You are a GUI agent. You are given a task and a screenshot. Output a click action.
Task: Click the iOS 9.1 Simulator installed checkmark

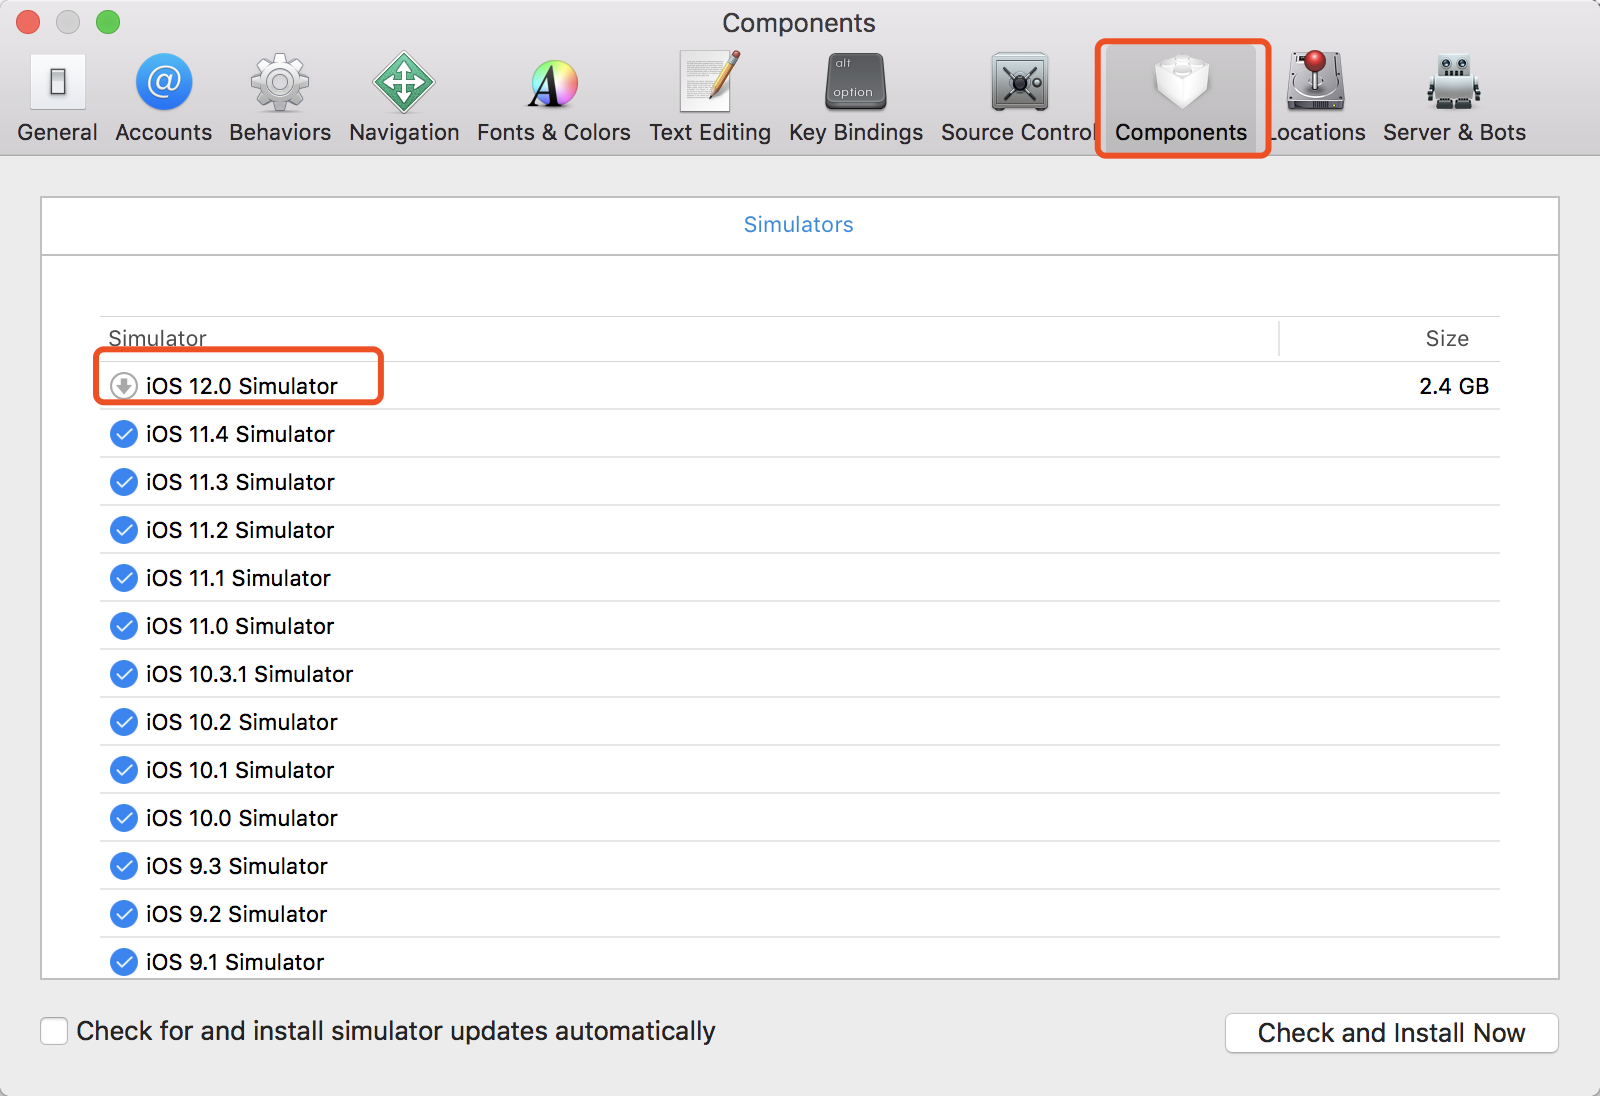pos(124,962)
